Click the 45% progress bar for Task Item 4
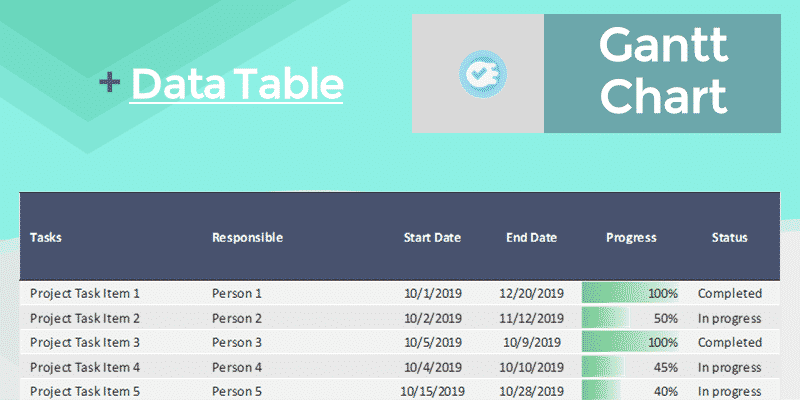 pyautogui.click(x=630, y=367)
